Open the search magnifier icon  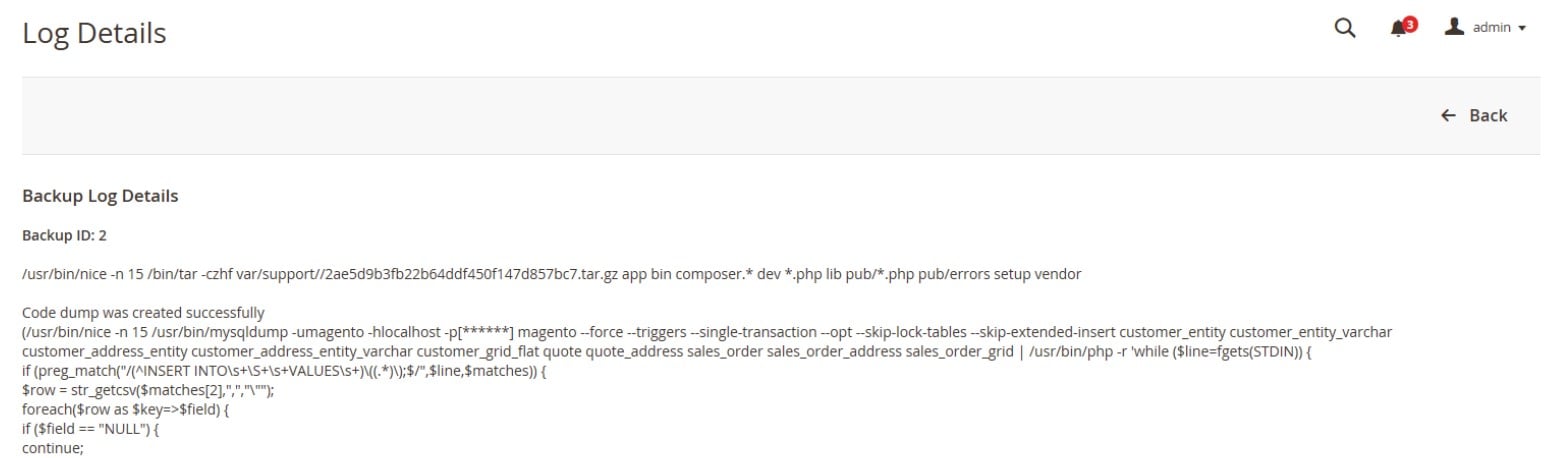coord(1345,29)
